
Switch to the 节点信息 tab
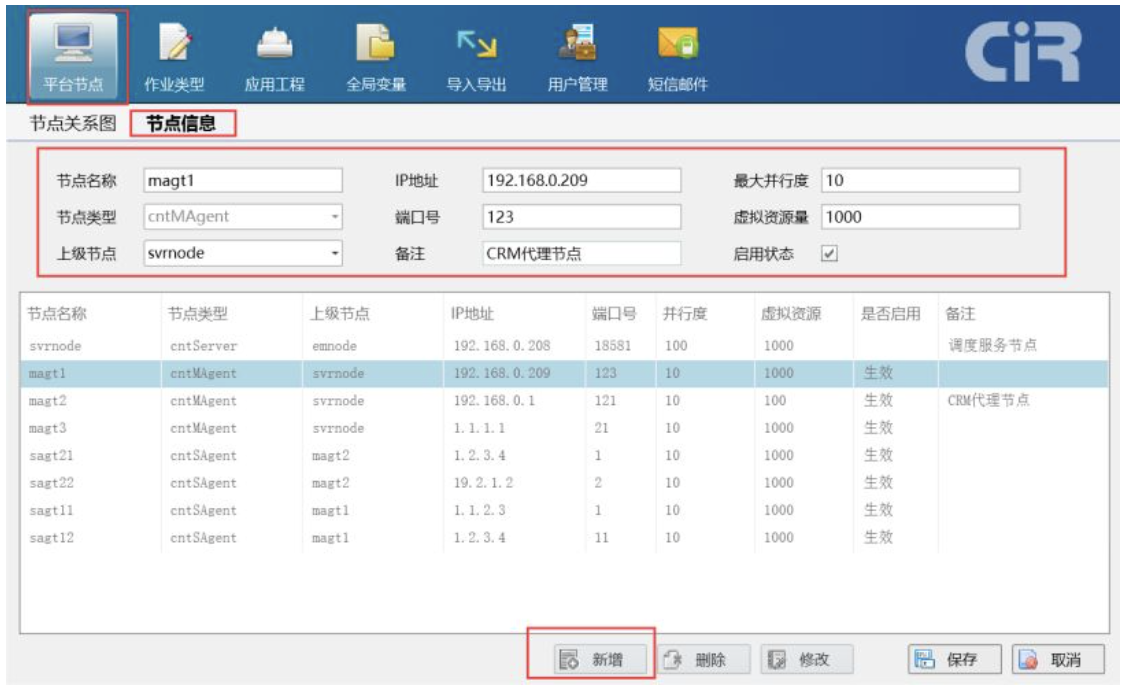point(181,124)
